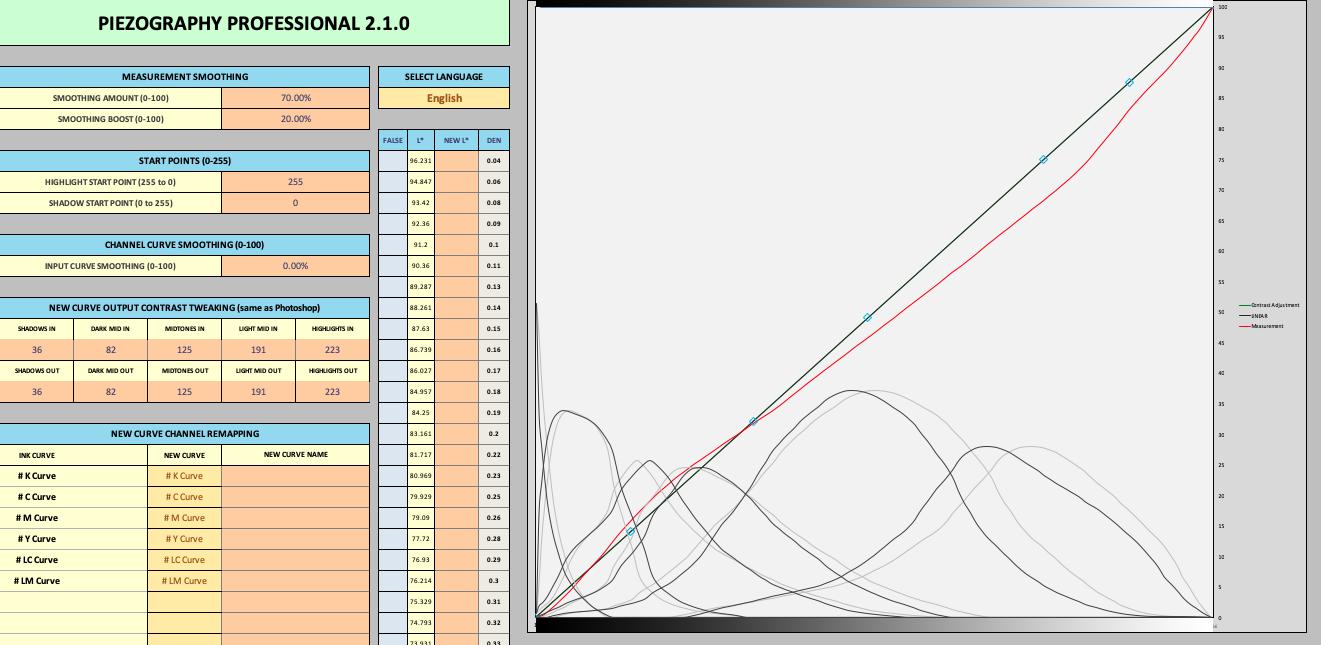Click the SELECT LANGUAGE header cell
The image size is (1321, 645).
(444, 76)
